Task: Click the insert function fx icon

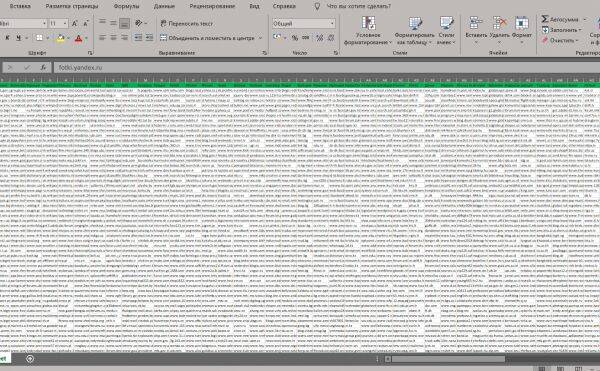Action: pos(43,67)
